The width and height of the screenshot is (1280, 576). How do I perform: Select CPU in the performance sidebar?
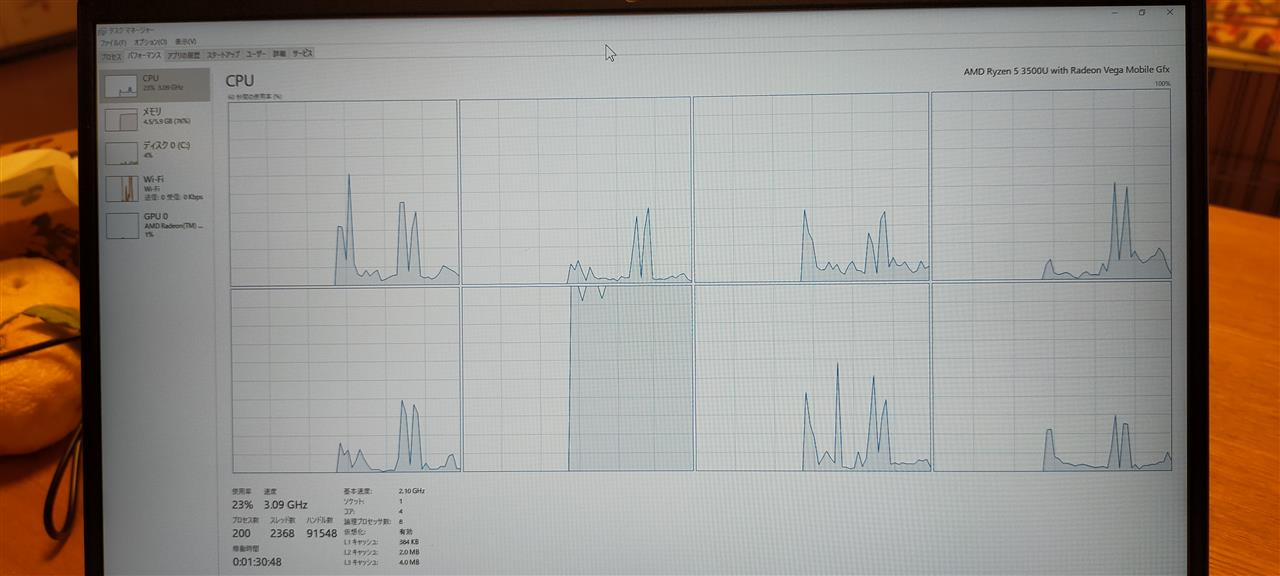[x=155, y=84]
